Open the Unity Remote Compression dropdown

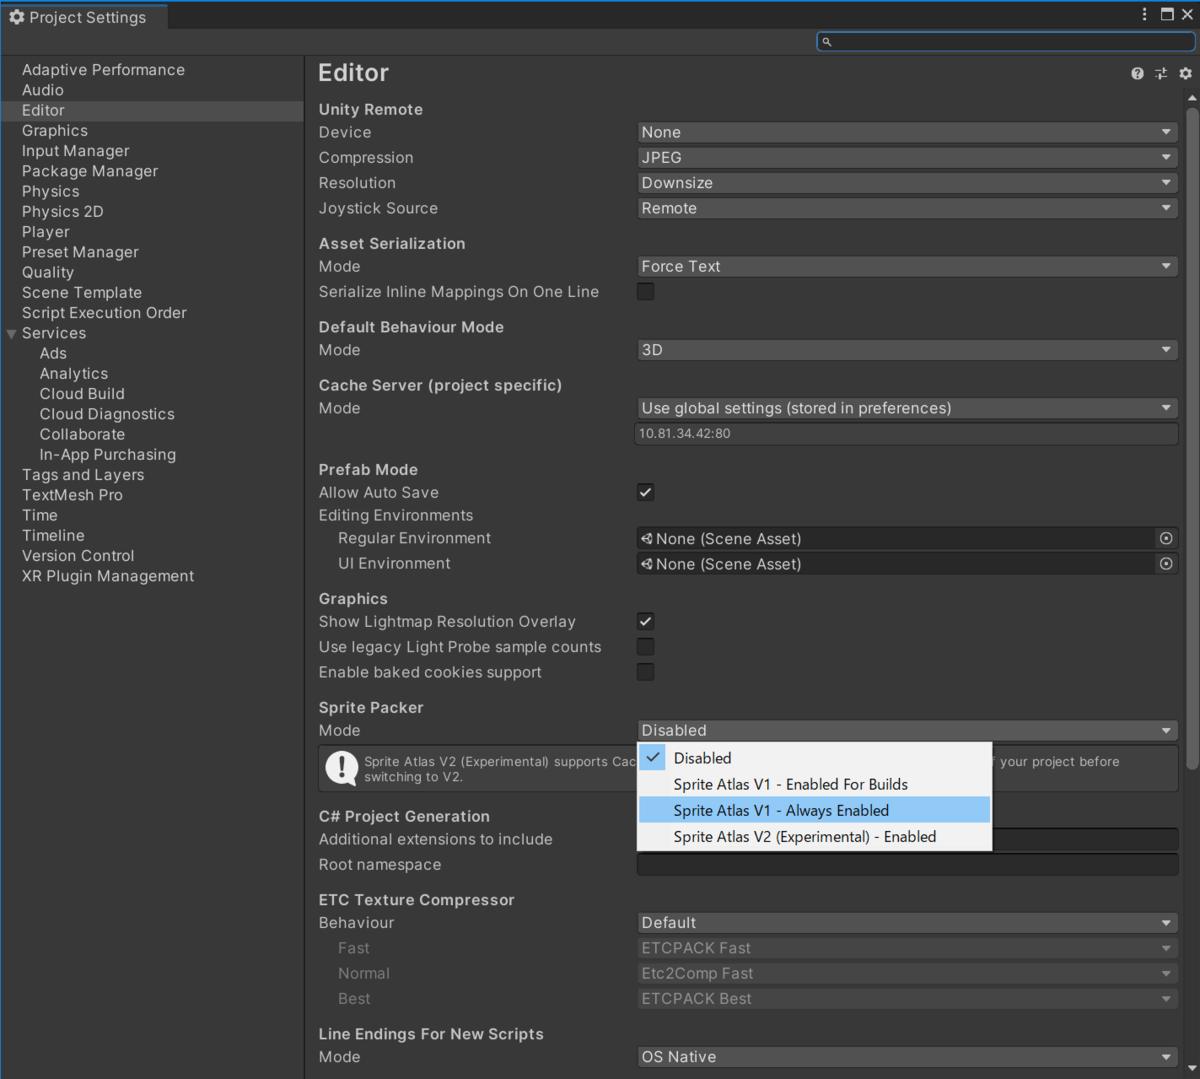coord(905,157)
